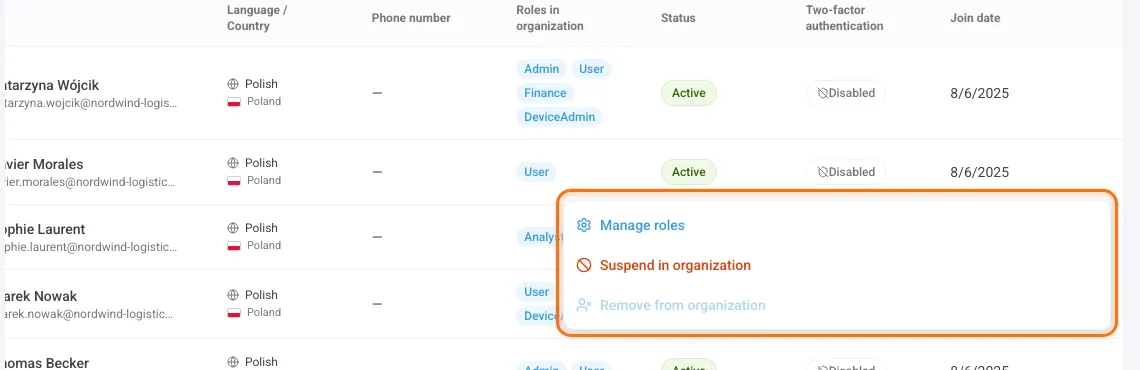Click the globe icon in Marek Nowak's row
1140x370 pixels.
tap(233, 295)
